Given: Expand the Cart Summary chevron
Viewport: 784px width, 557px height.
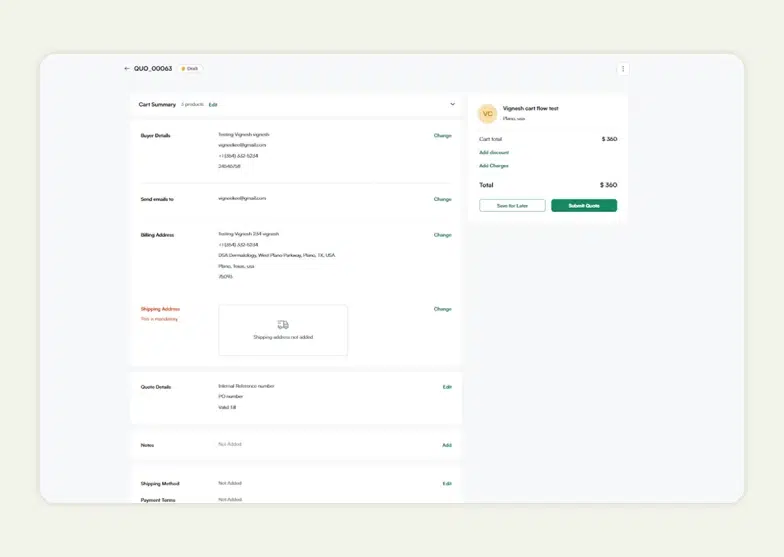Looking at the screenshot, I should [x=452, y=104].
